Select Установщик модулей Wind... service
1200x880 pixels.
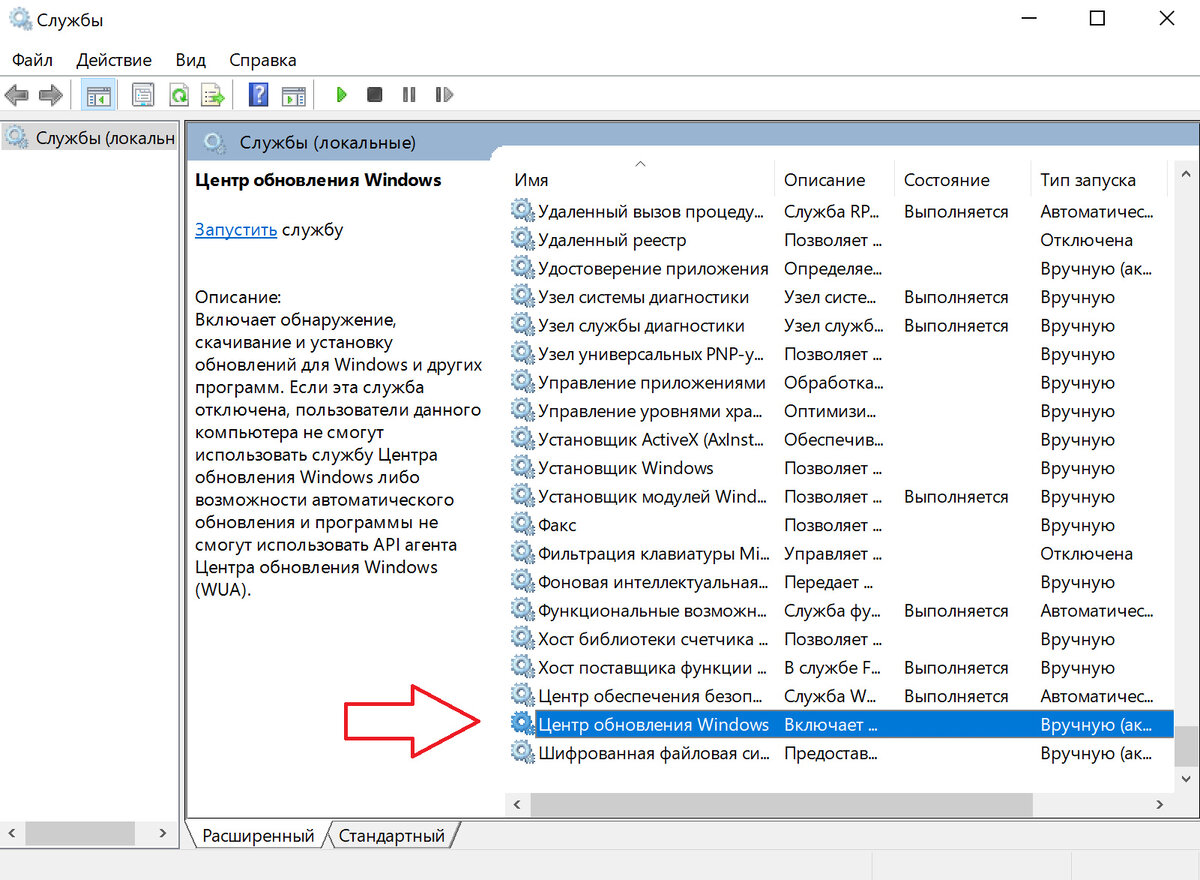(x=653, y=496)
